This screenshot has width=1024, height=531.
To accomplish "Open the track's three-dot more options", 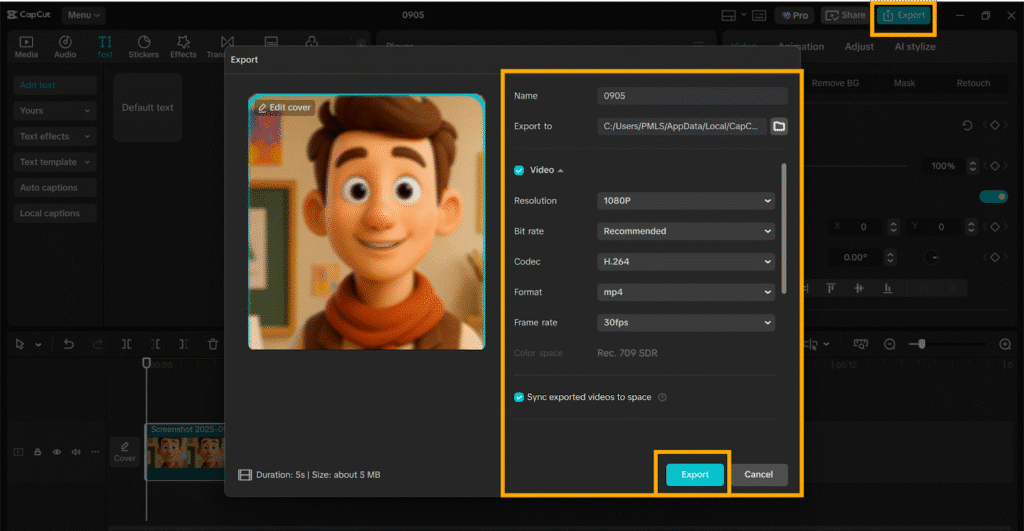I will tap(95, 452).
